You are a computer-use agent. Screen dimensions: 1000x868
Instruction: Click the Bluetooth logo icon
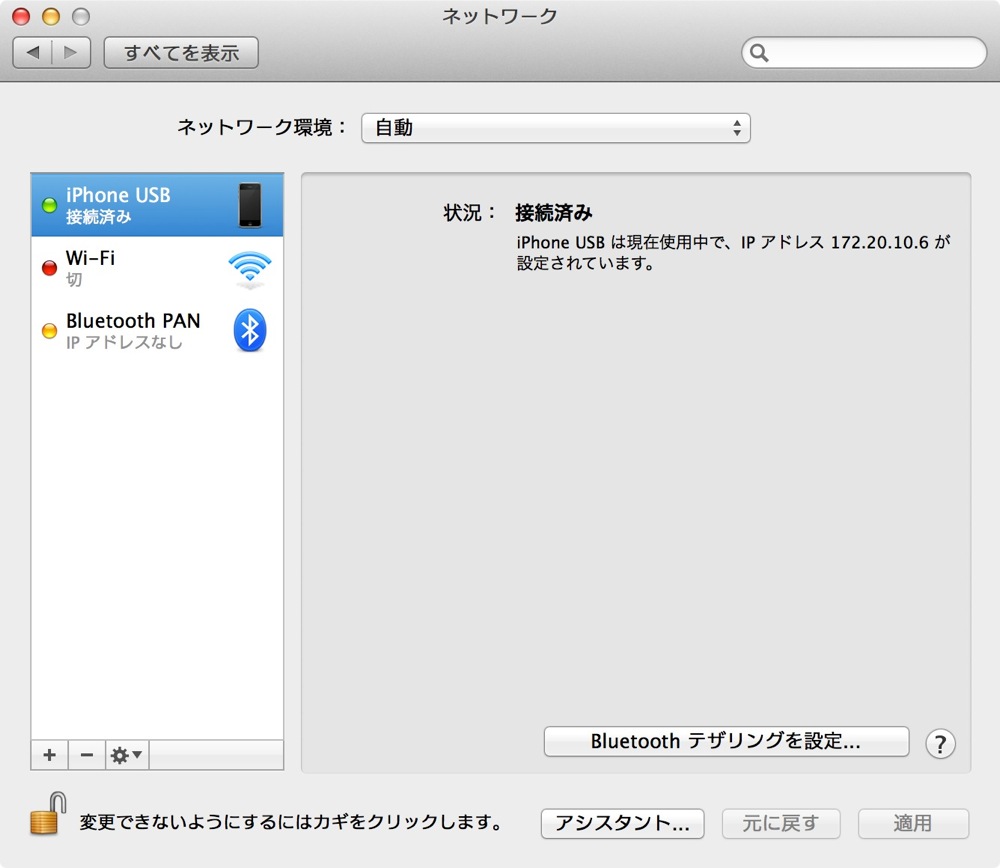coord(250,330)
